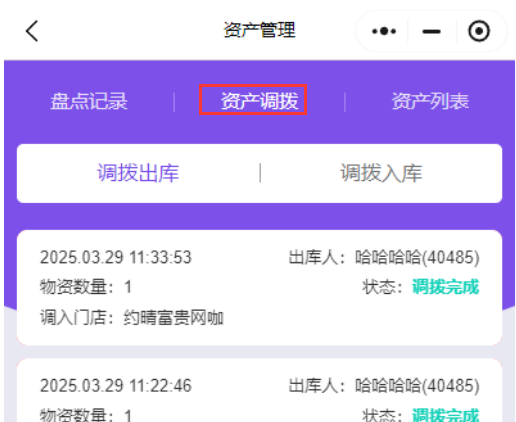Open the mini program three-dot menu
516x422 pixels.
pyautogui.click(x=384, y=31)
